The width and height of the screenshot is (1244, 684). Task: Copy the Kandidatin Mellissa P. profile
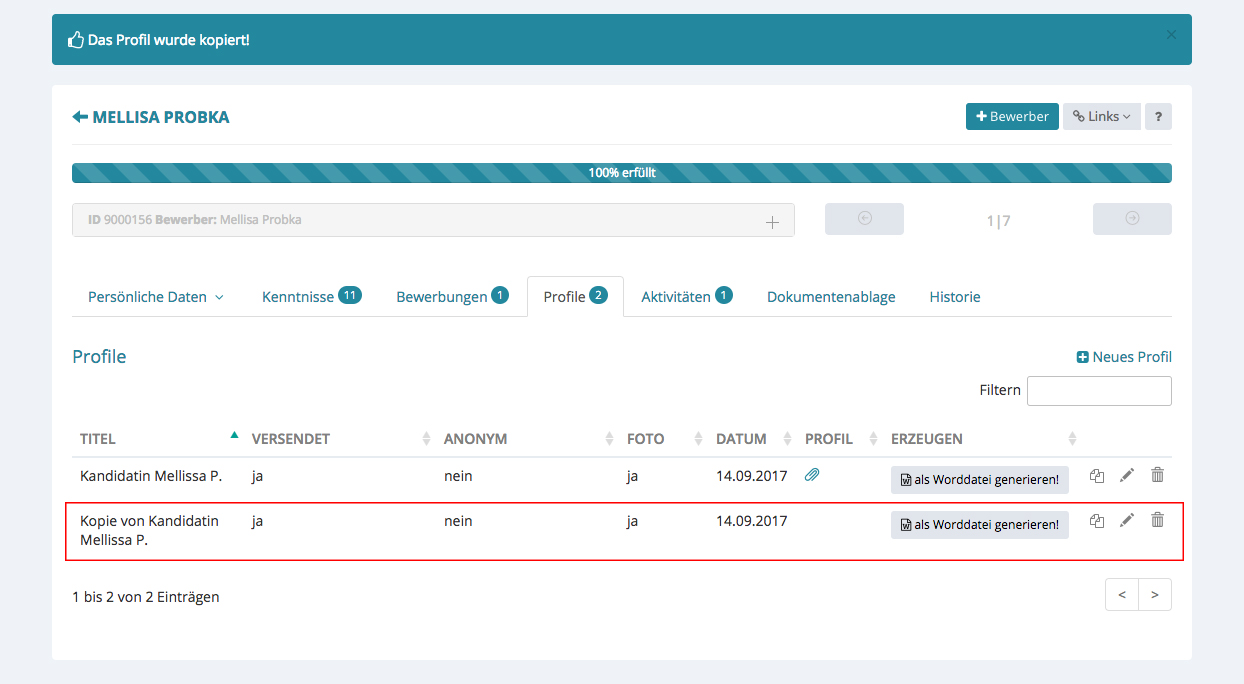coord(1097,476)
